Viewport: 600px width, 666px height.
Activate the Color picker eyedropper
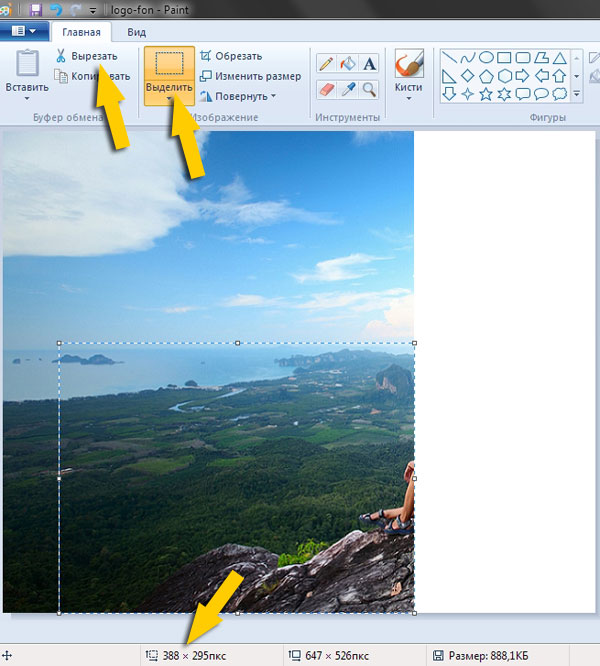click(348, 89)
